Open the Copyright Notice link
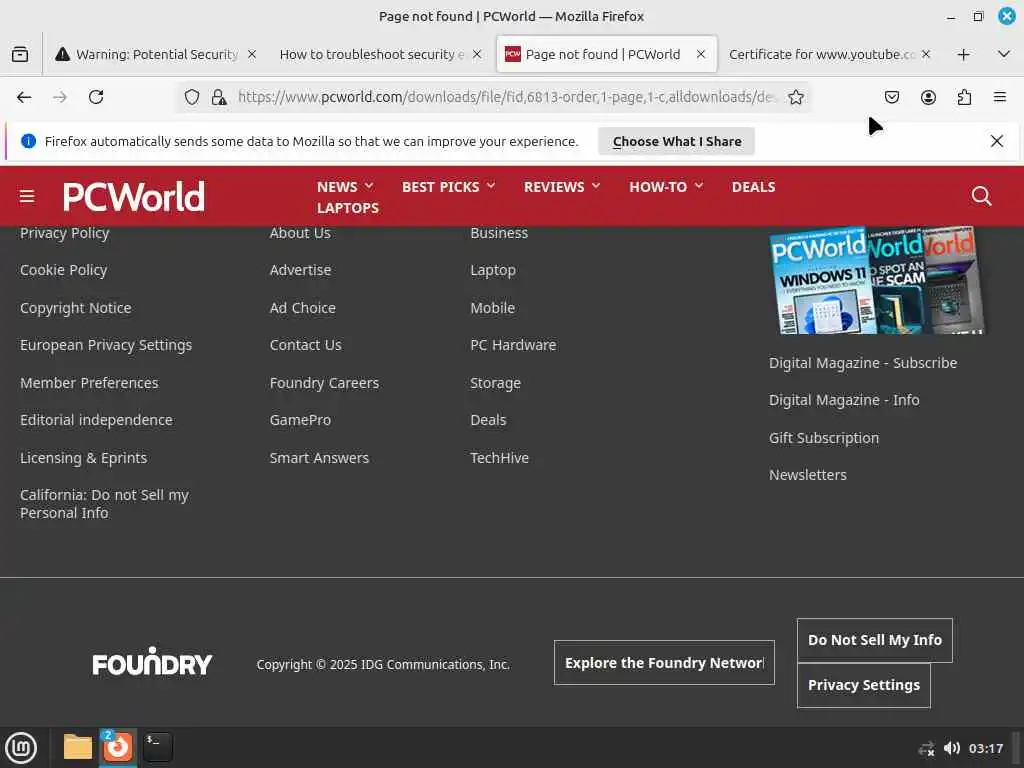This screenshot has width=1024, height=768. [x=76, y=308]
